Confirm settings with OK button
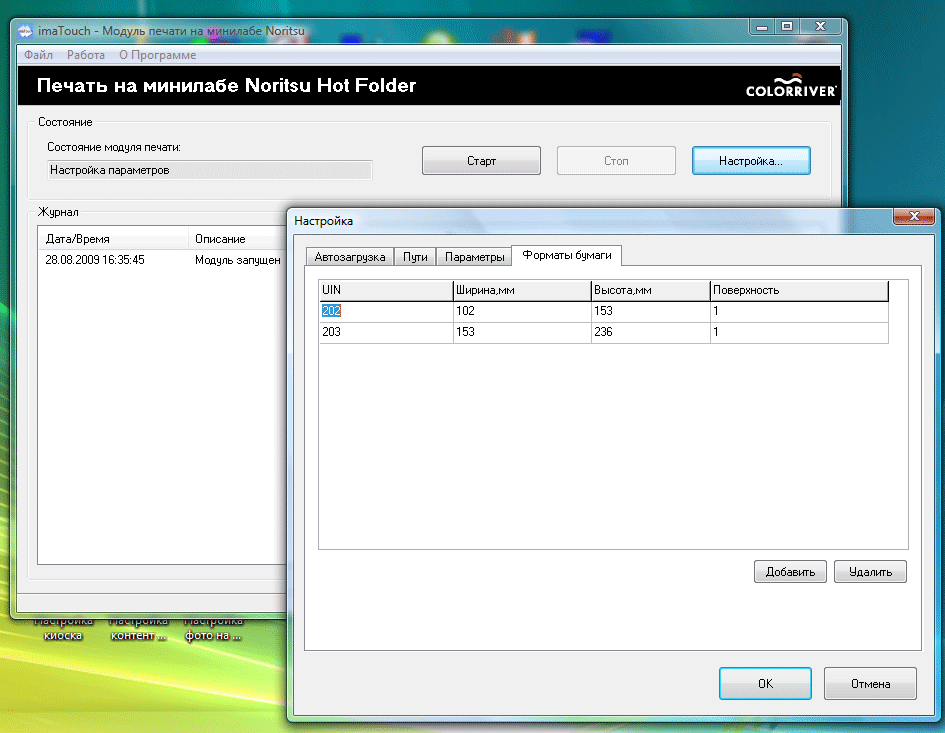This screenshot has height=733, width=945. click(764, 684)
